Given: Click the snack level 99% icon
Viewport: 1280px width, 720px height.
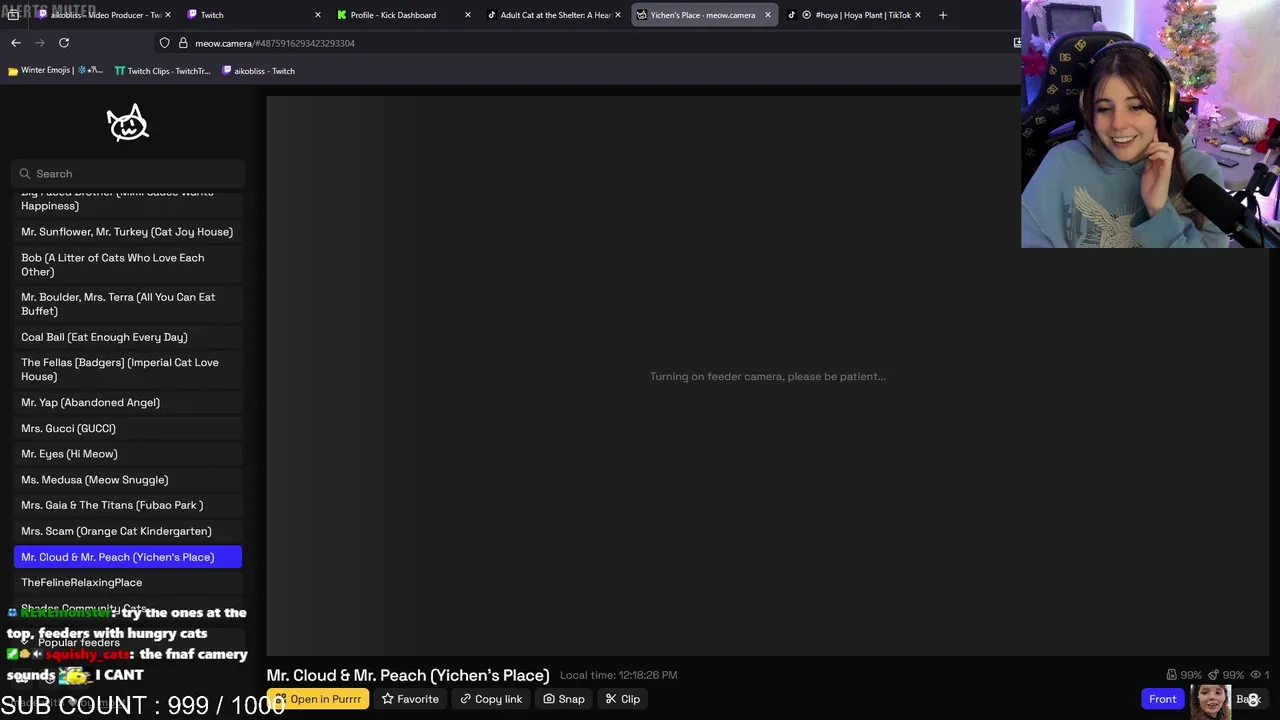Looking at the screenshot, I should point(1214,675).
